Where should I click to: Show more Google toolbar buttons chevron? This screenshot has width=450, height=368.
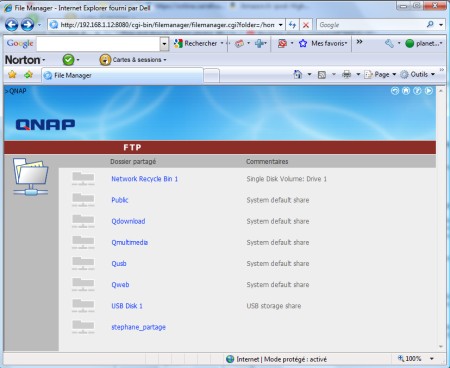(359, 42)
